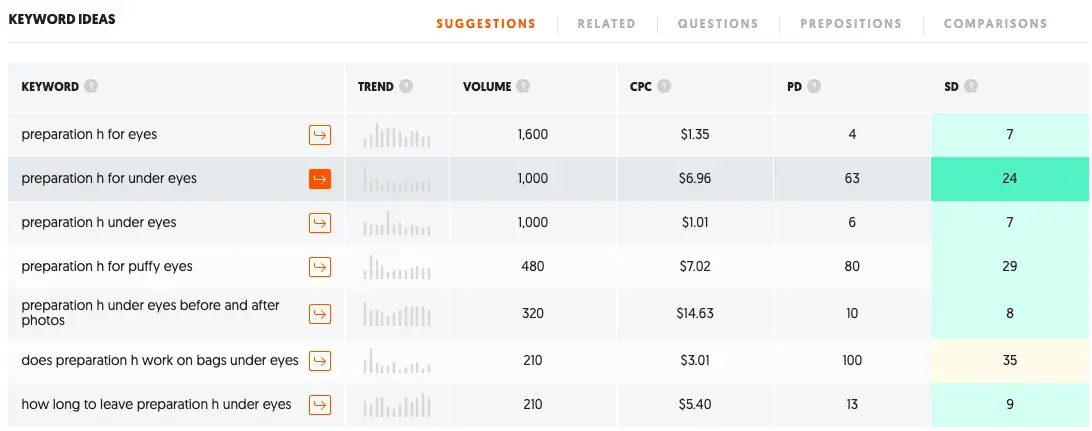Switch to the RELATED tab
This screenshot has height=431, width=1092.
(x=606, y=24)
